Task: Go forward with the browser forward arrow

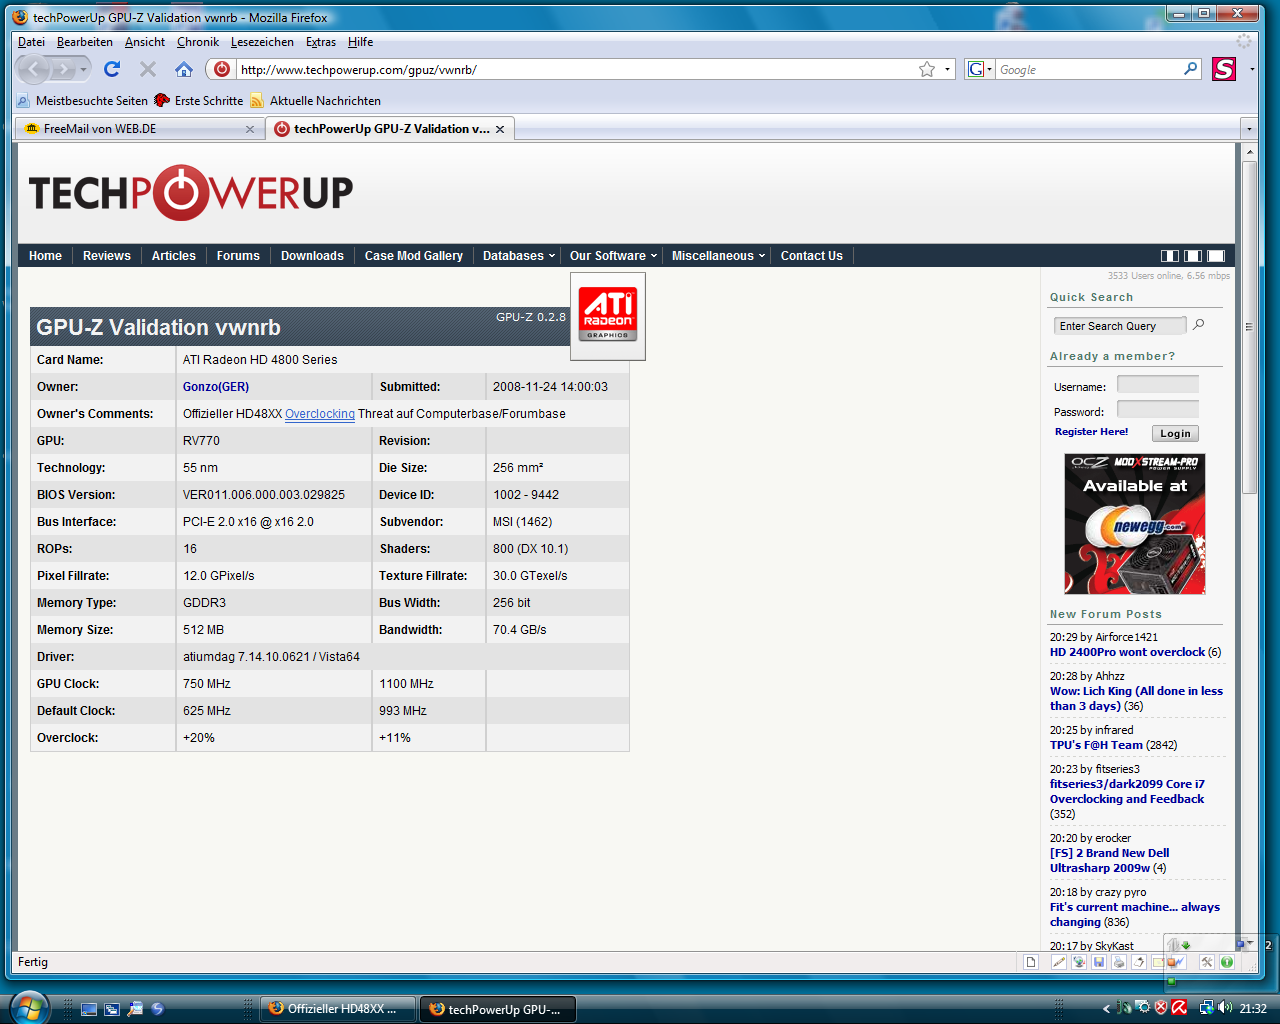Action: tap(63, 69)
